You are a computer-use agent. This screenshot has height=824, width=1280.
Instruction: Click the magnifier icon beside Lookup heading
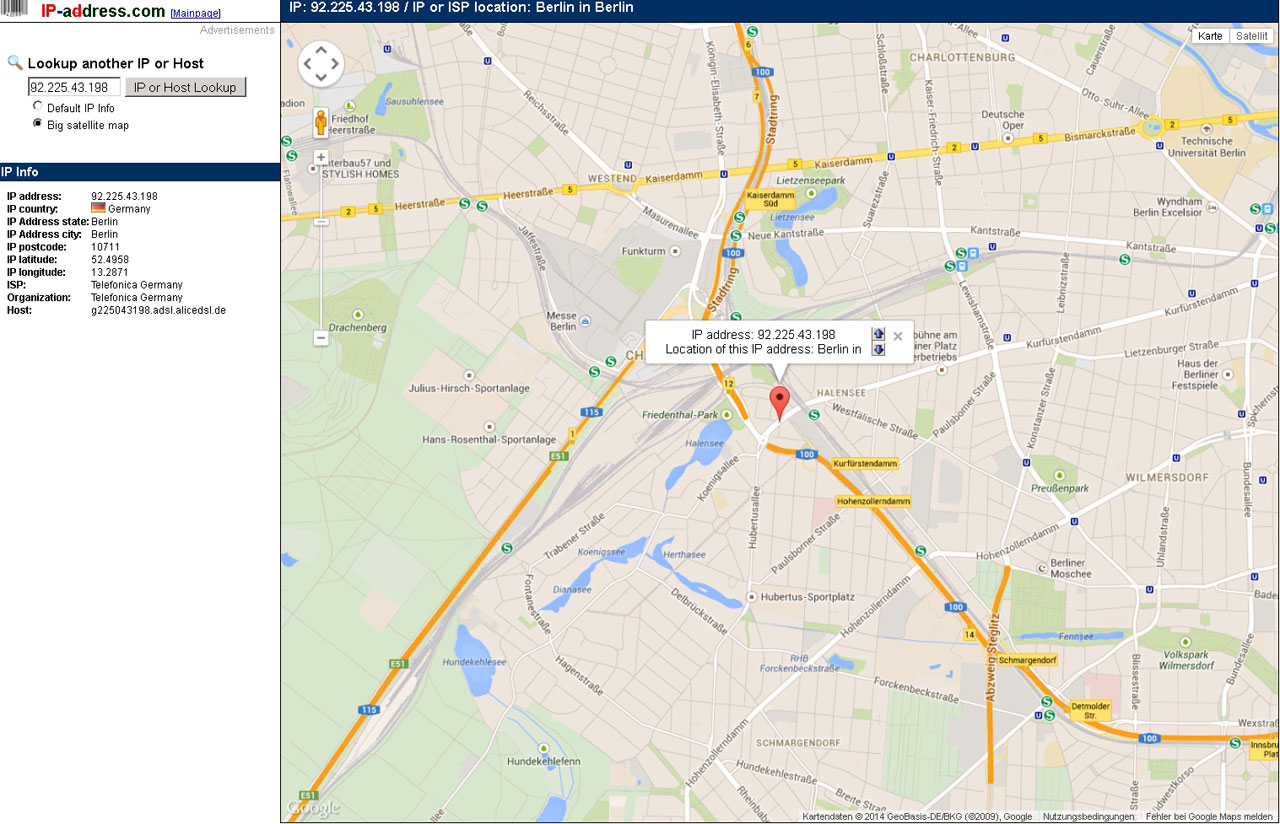(x=15, y=63)
